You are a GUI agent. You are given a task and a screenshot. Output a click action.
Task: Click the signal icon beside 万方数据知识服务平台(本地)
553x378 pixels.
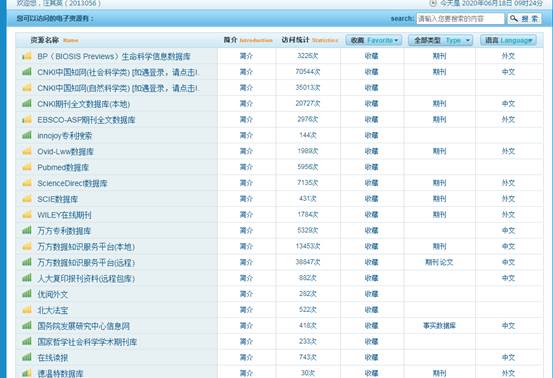tap(27, 246)
